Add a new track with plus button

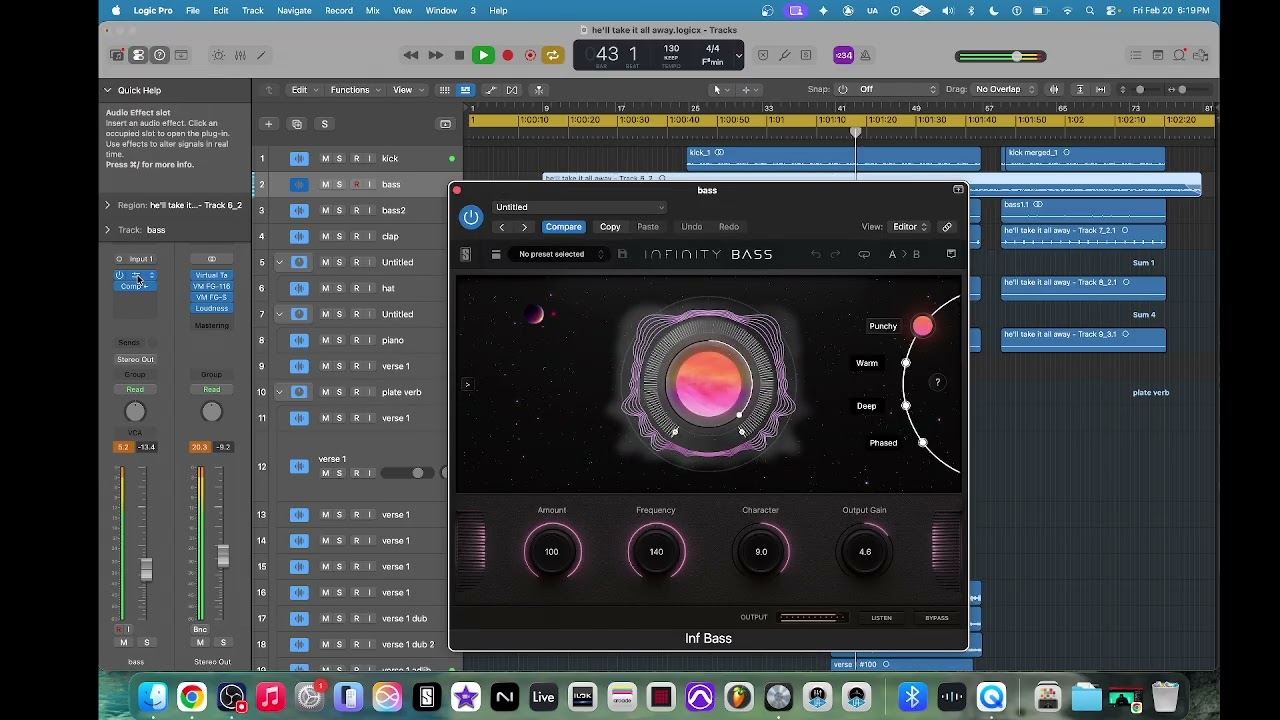coord(268,124)
